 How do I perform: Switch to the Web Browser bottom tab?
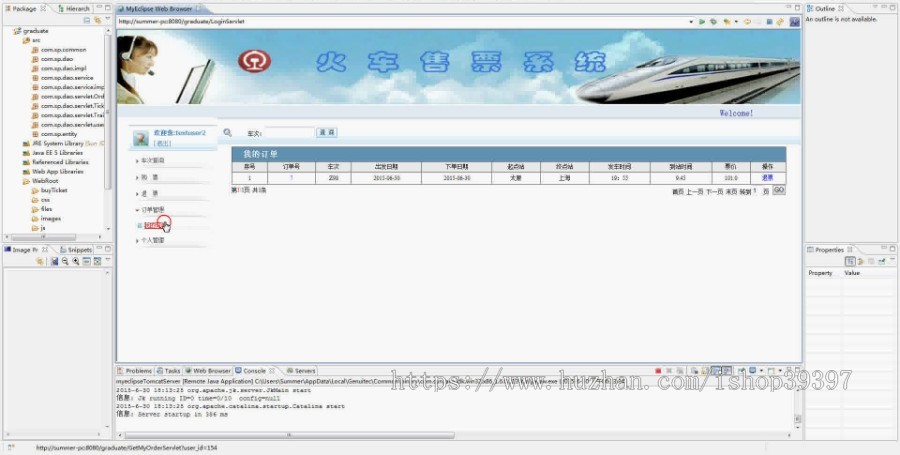[x=208, y=371]
